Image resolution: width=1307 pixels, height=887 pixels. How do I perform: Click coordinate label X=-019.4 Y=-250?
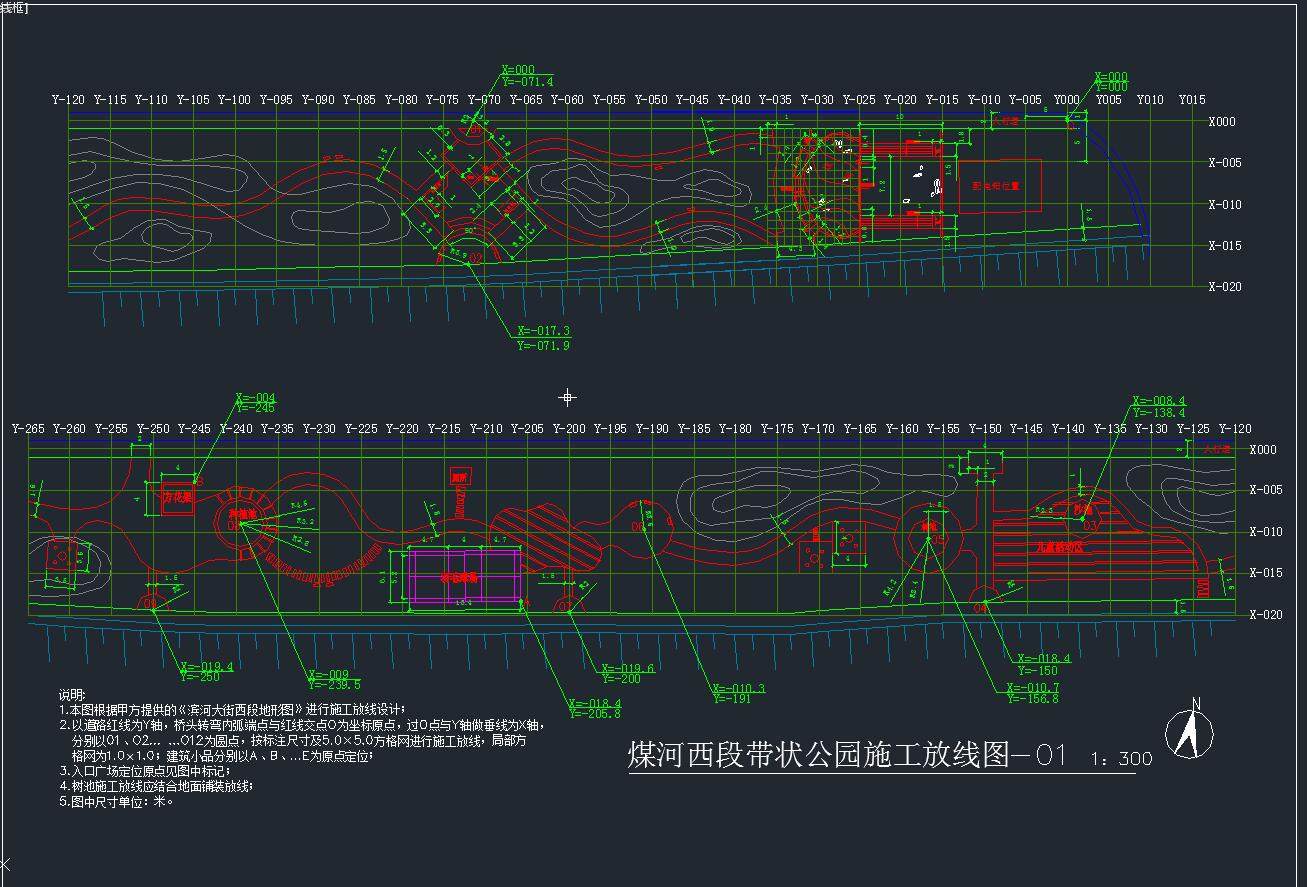[206, 671]
